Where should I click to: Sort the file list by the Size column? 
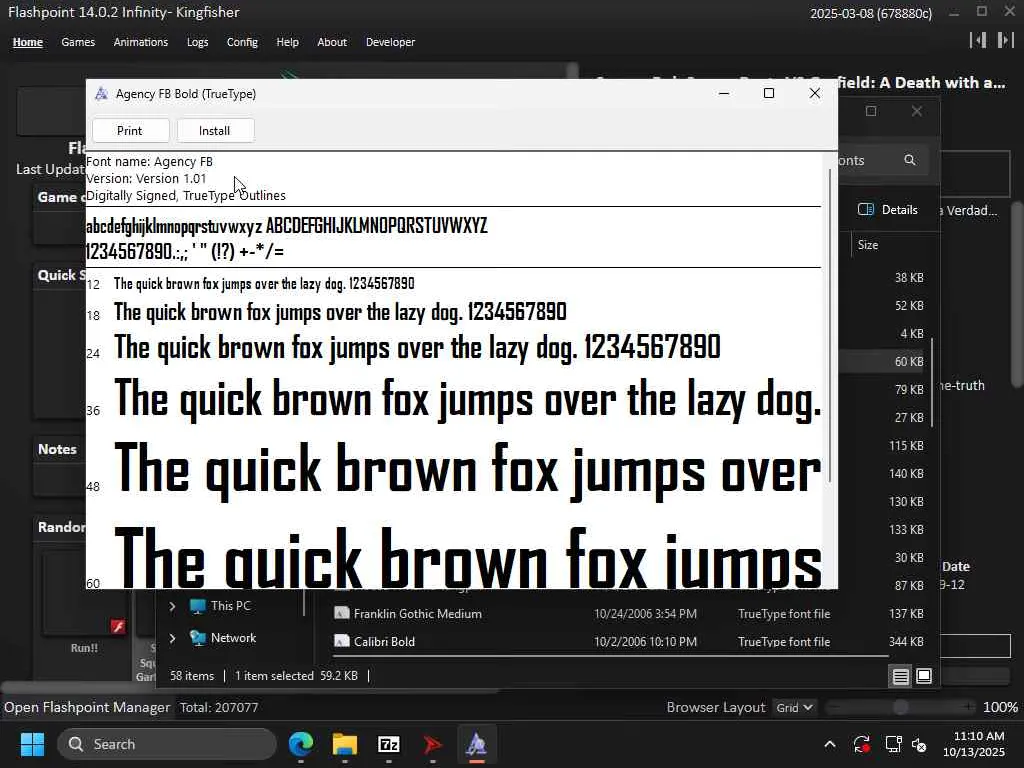(x=868, y=245)
